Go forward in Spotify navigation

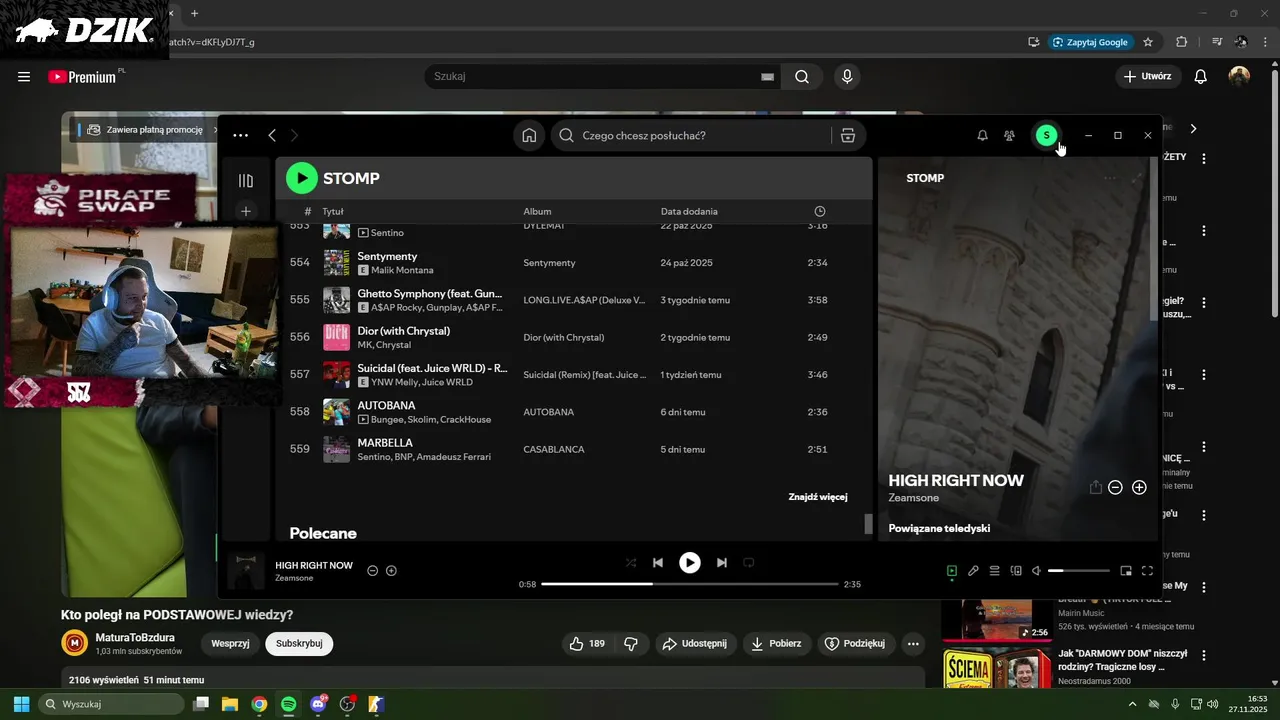click(x=294, y=136)
